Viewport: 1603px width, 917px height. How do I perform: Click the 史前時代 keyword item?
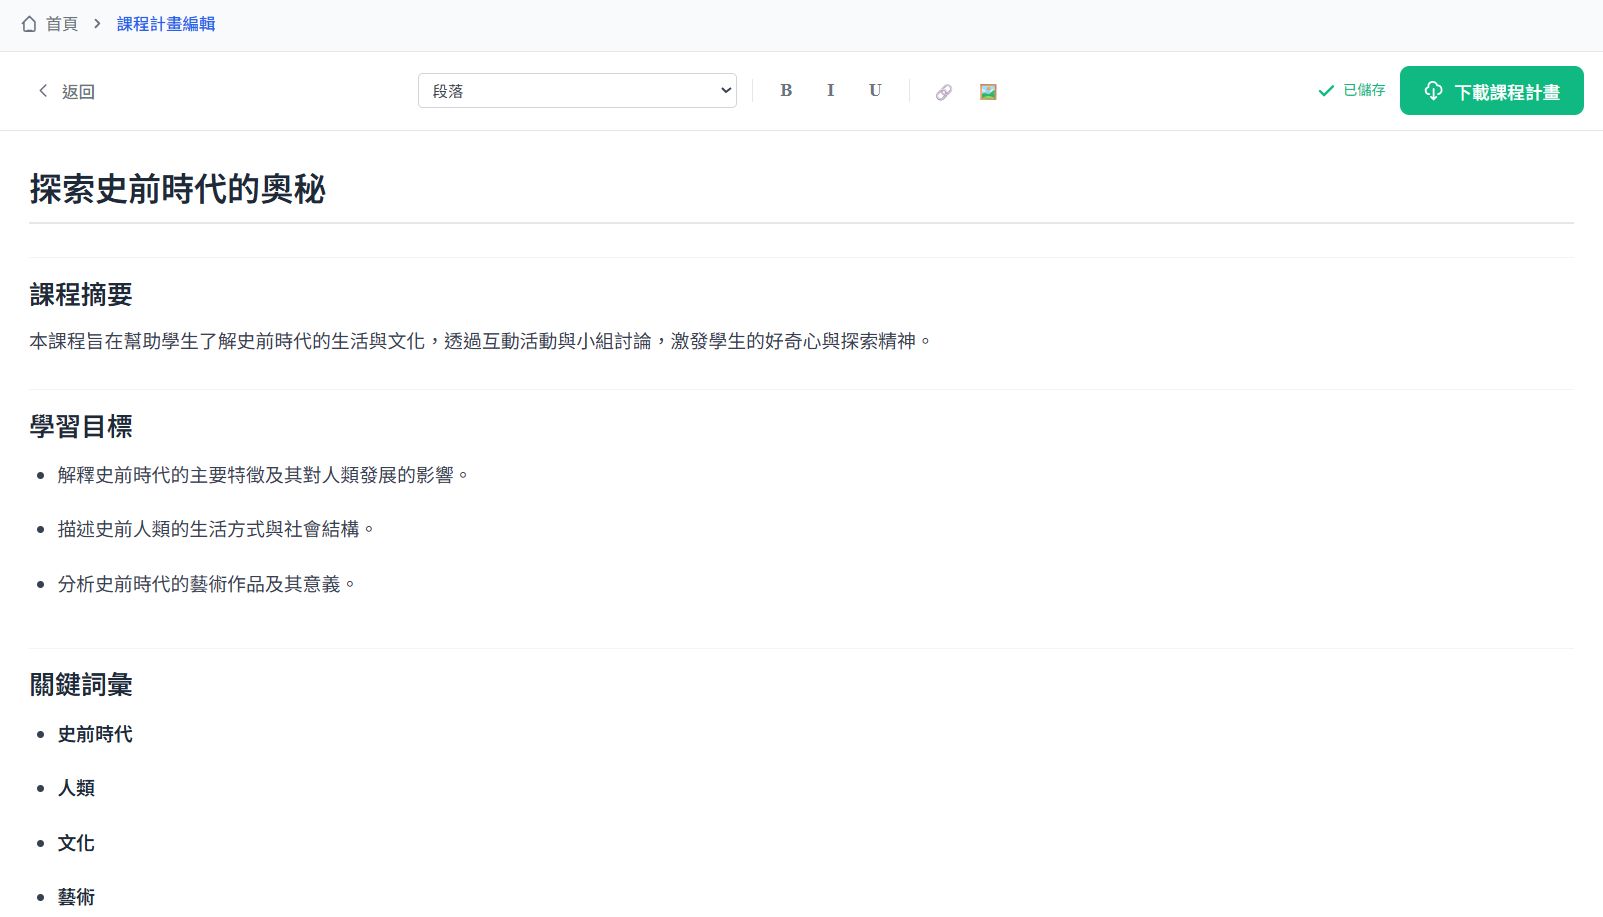pyautogui.click(x=95, y=735)
